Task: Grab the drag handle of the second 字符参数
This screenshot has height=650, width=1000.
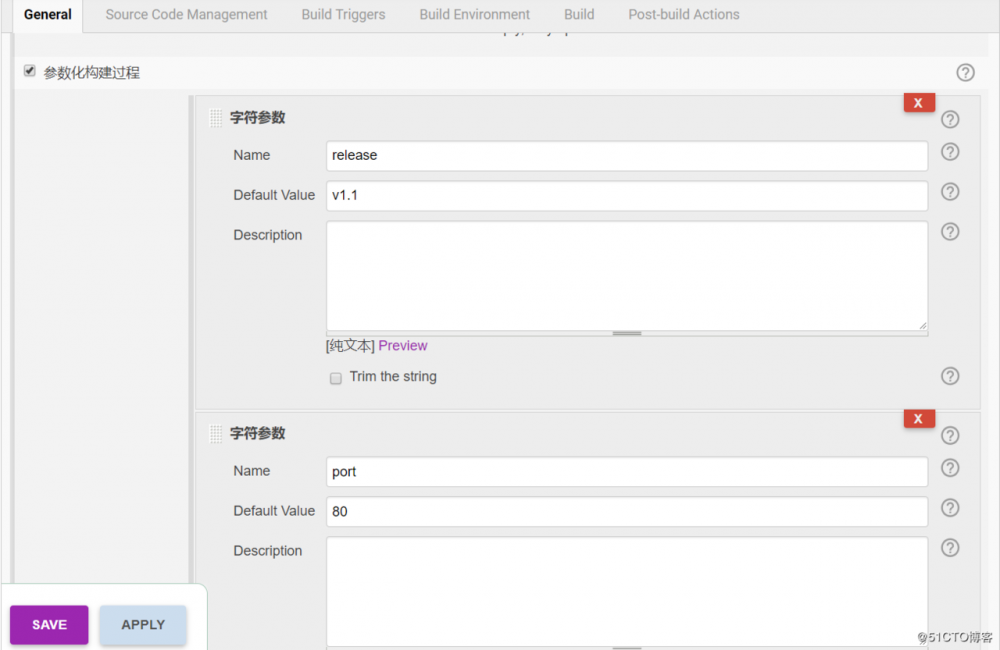Action: pos(216,434)
